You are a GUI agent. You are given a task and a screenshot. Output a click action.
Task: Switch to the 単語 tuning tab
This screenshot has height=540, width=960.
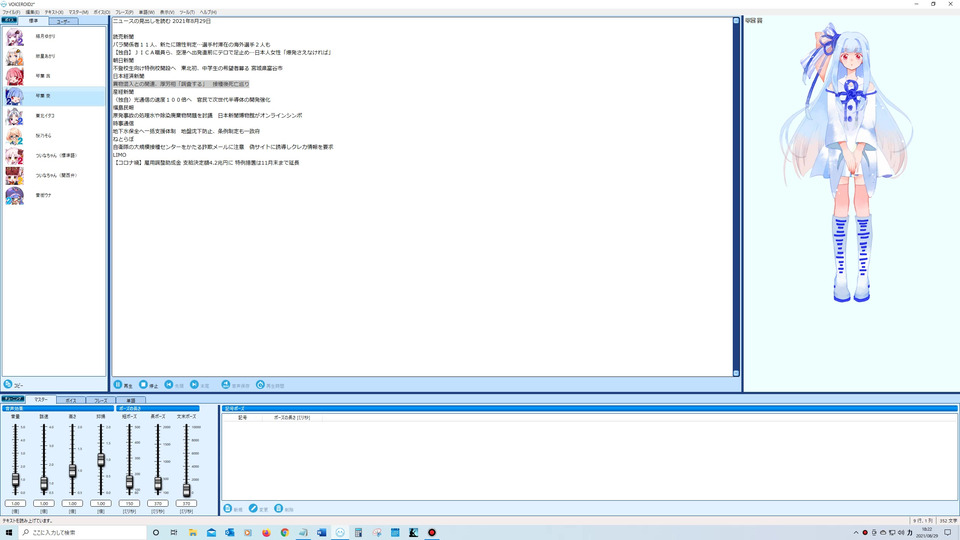130,400
